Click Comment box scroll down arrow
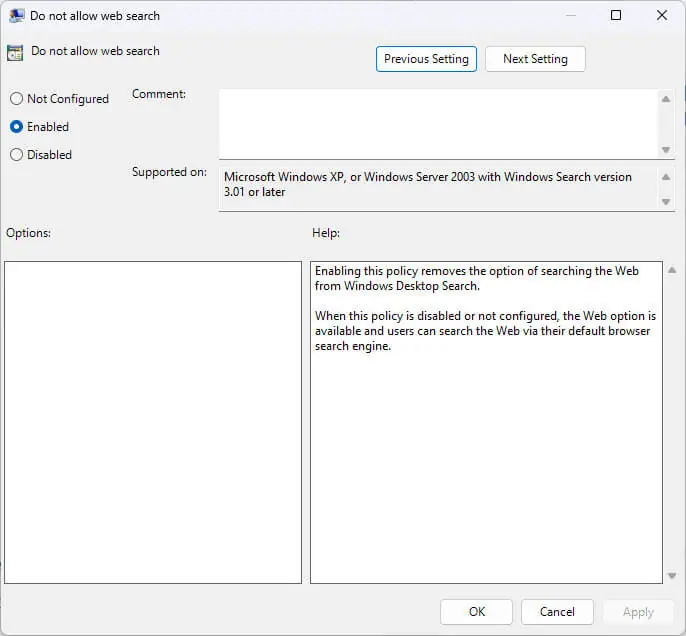686x636 pixels. (x=666, y=150)
